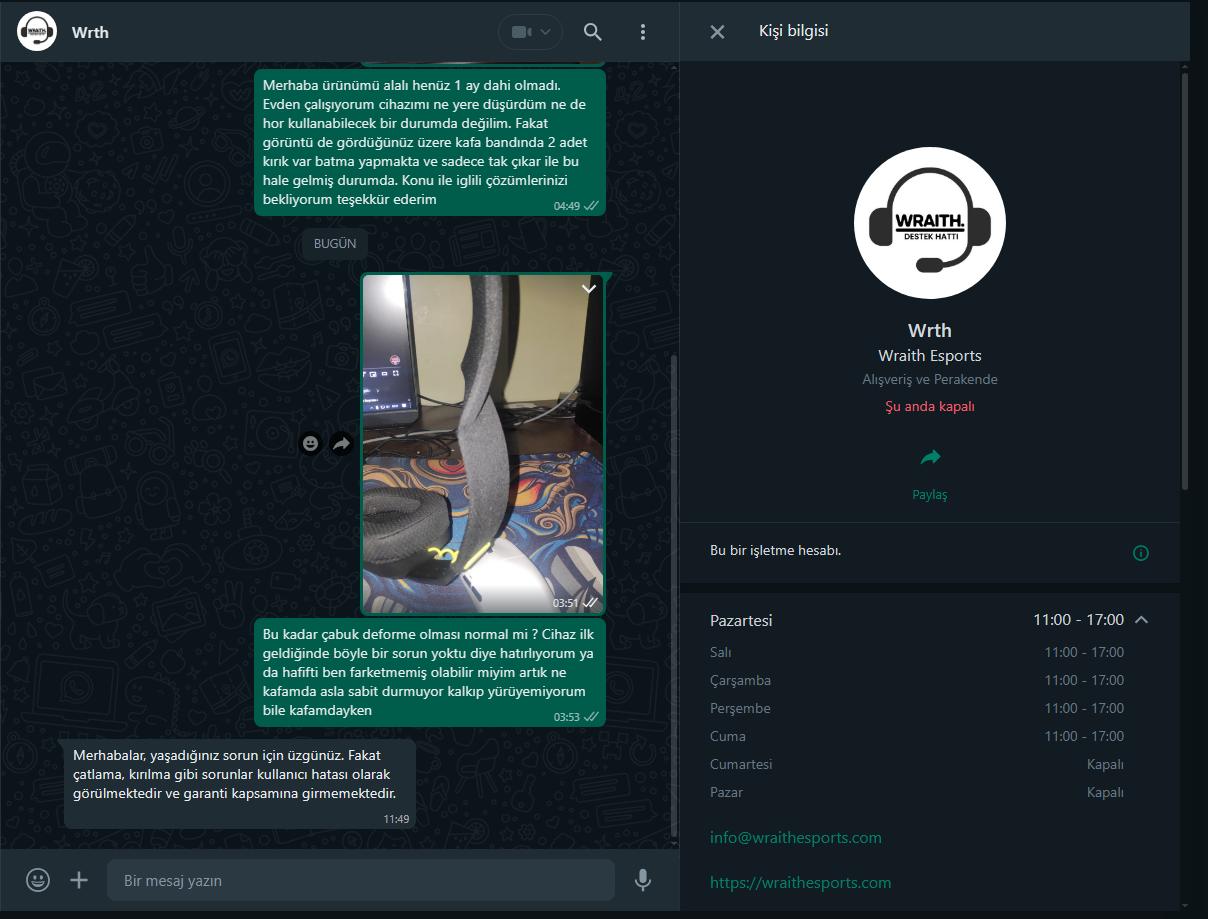Email info@wraithesports.com
Viewport: 1208px width, 919px height.
[795, 837]
